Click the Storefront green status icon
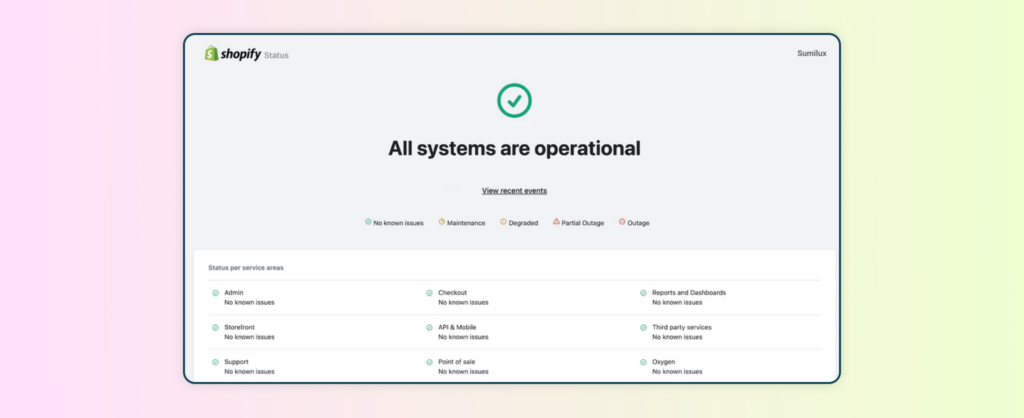Image resolution: width=1024 pixels, height=418 pixels. pyautogui.click(x=215, y=327)
